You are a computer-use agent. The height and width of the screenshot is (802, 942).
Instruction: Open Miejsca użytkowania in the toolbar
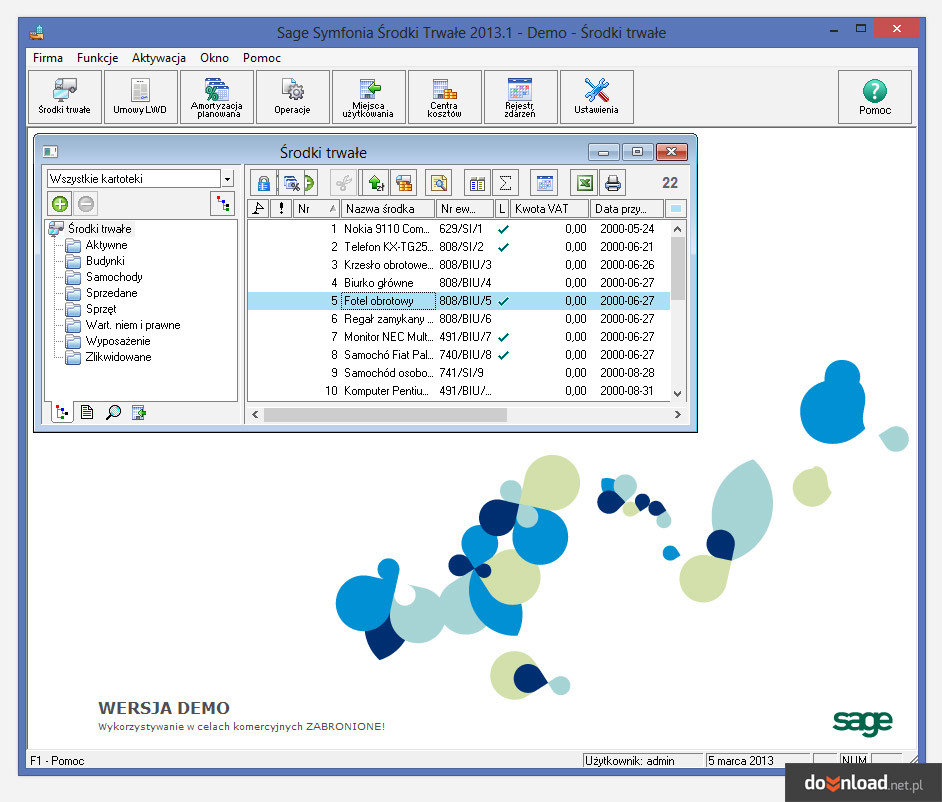[369, 97]
